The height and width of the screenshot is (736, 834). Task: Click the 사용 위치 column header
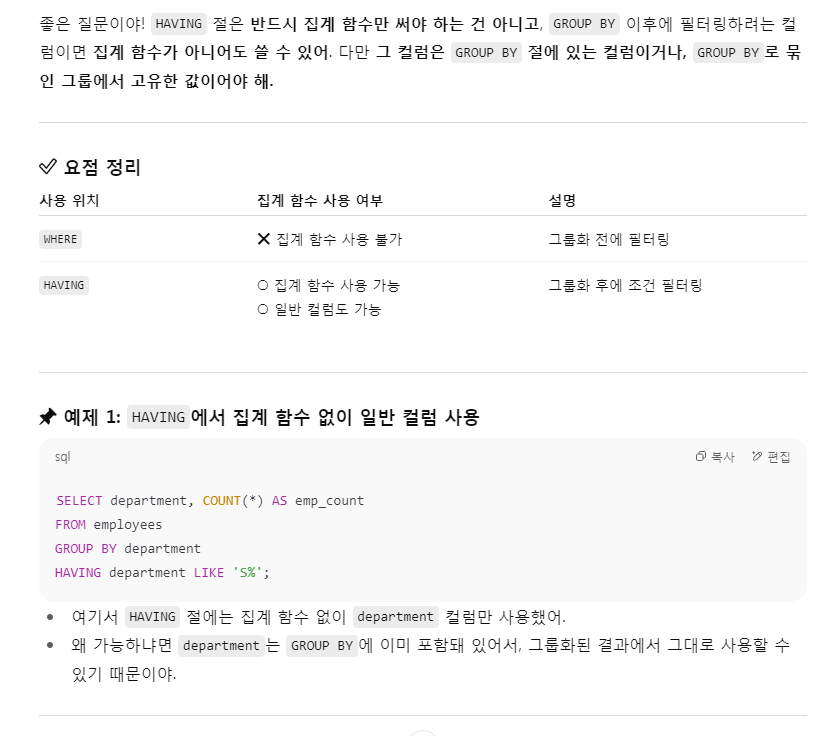(69, 200)
